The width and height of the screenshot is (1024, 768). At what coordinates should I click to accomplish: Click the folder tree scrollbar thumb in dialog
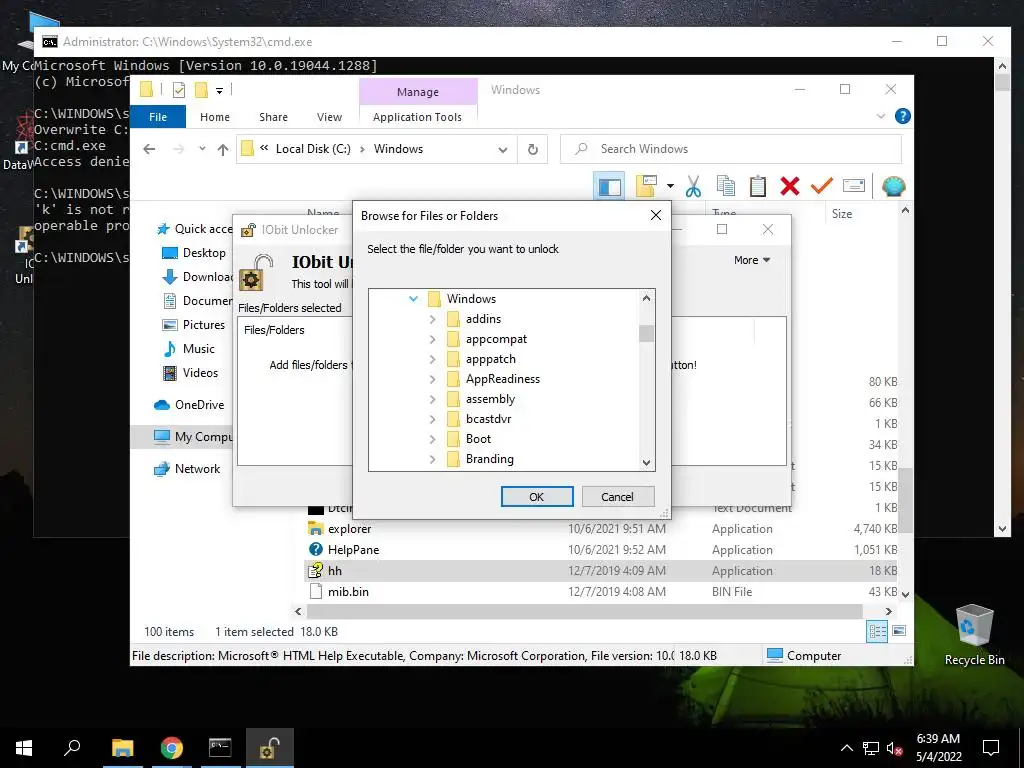(x=646, y=333)
